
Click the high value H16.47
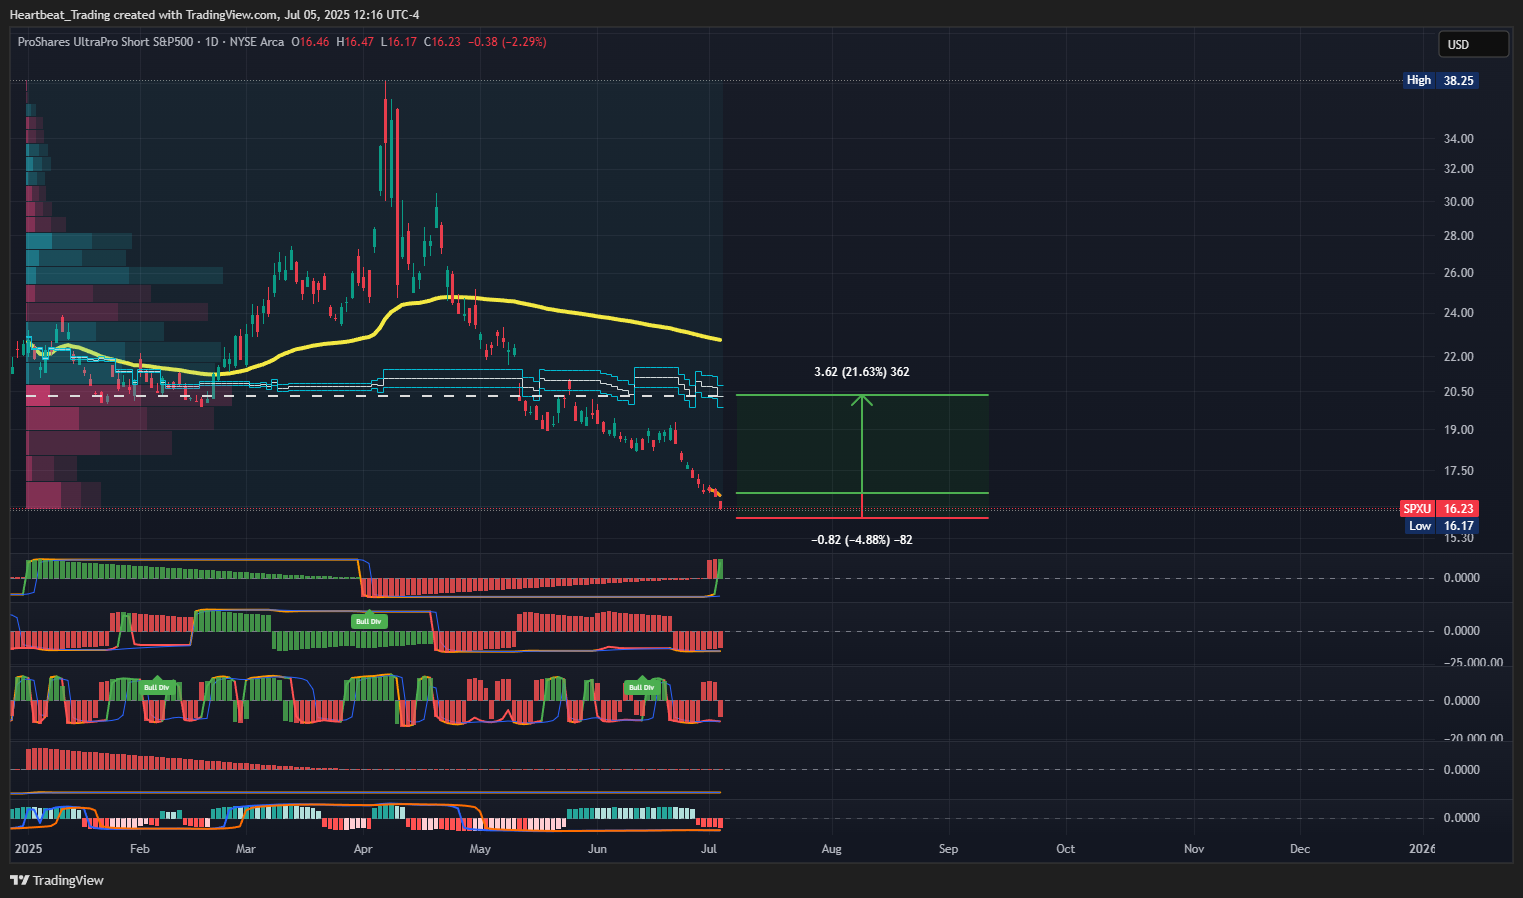355,42
